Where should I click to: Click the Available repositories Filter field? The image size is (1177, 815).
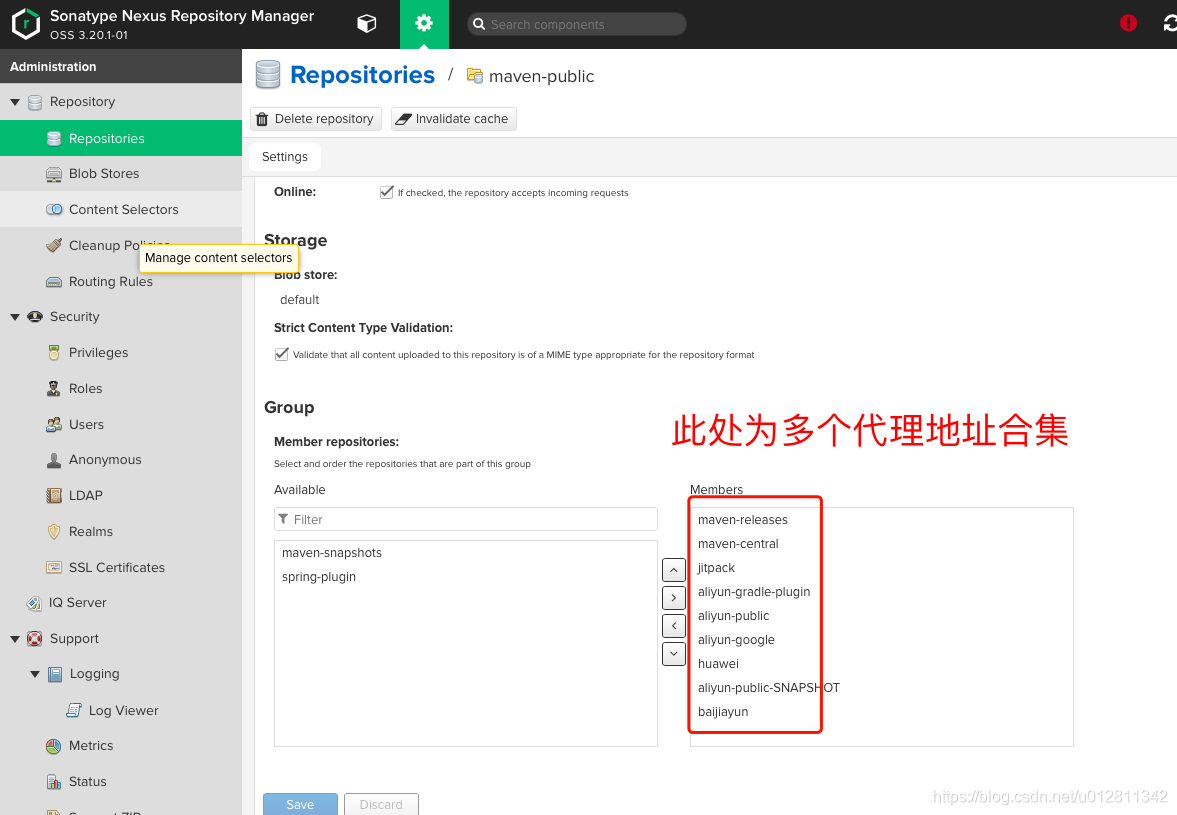465,519
